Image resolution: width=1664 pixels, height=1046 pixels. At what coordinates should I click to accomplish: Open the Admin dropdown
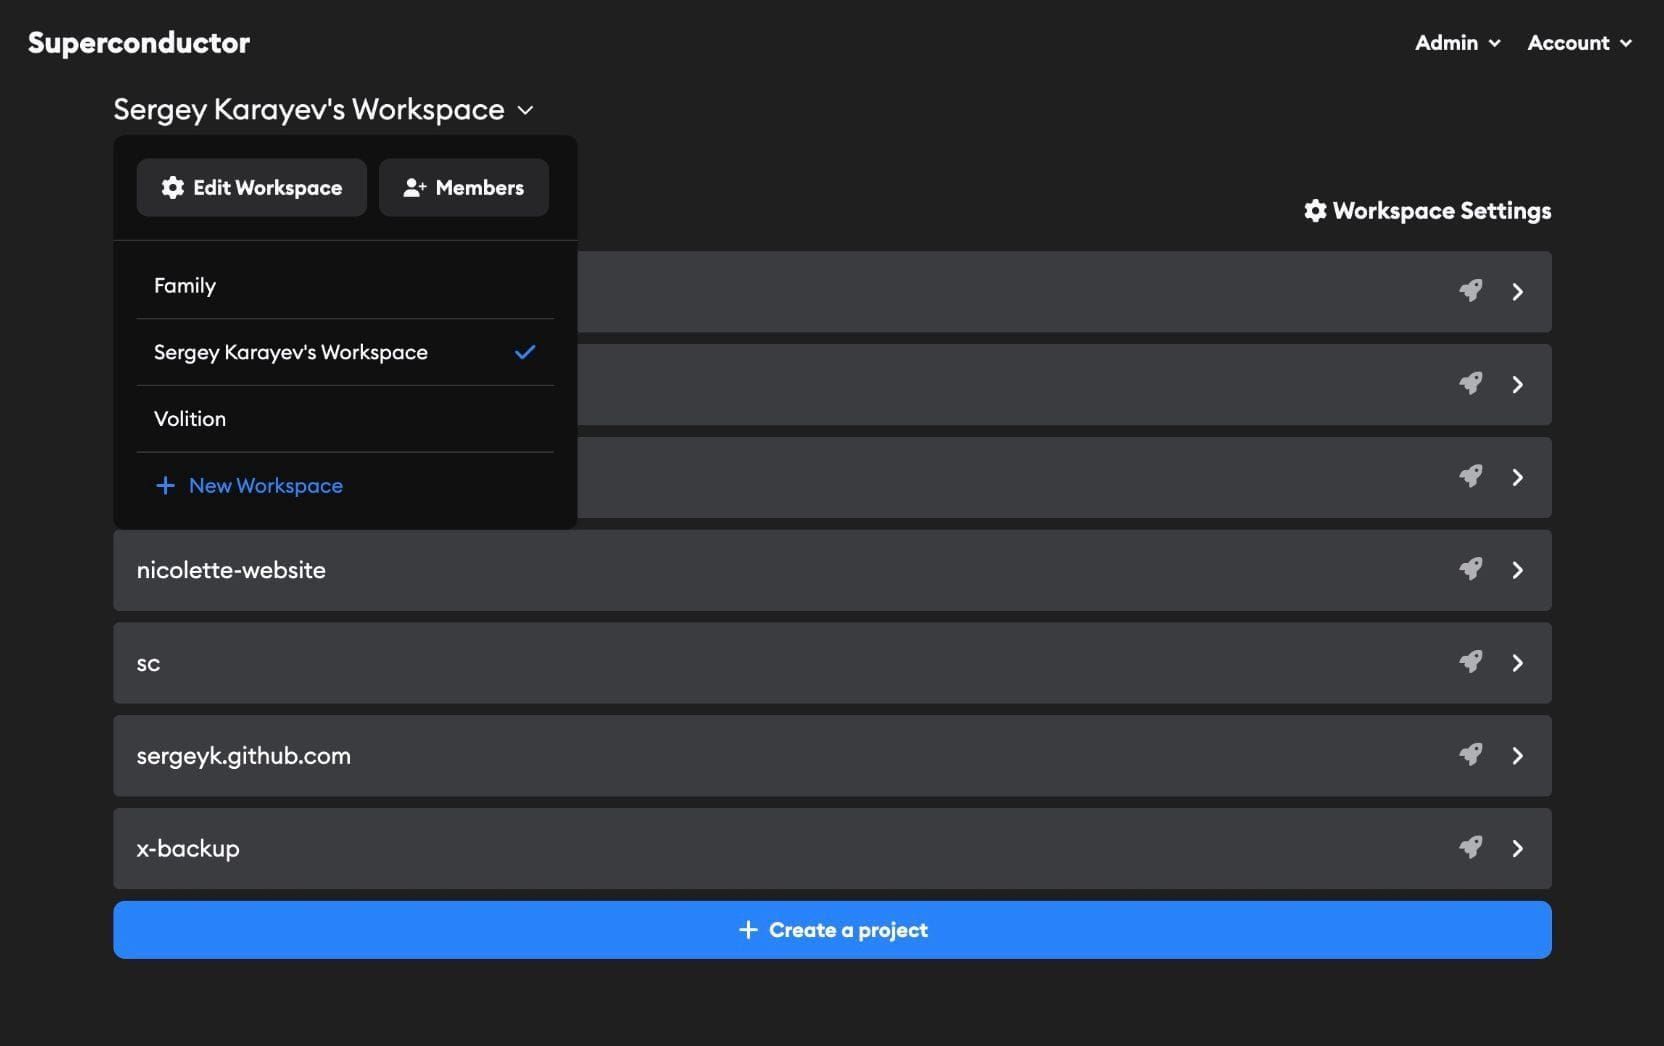click(x=1456, y=43)
